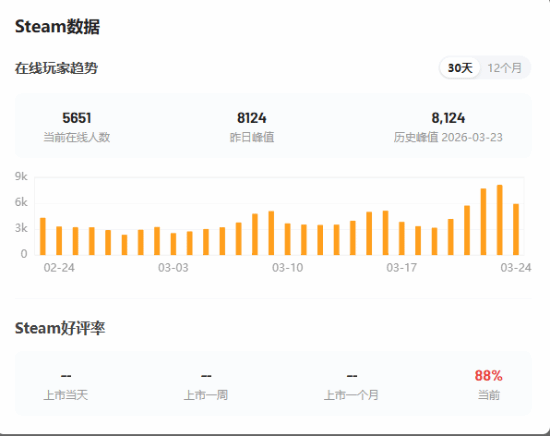Click the 02-24 axis date label

pos(59,268)
